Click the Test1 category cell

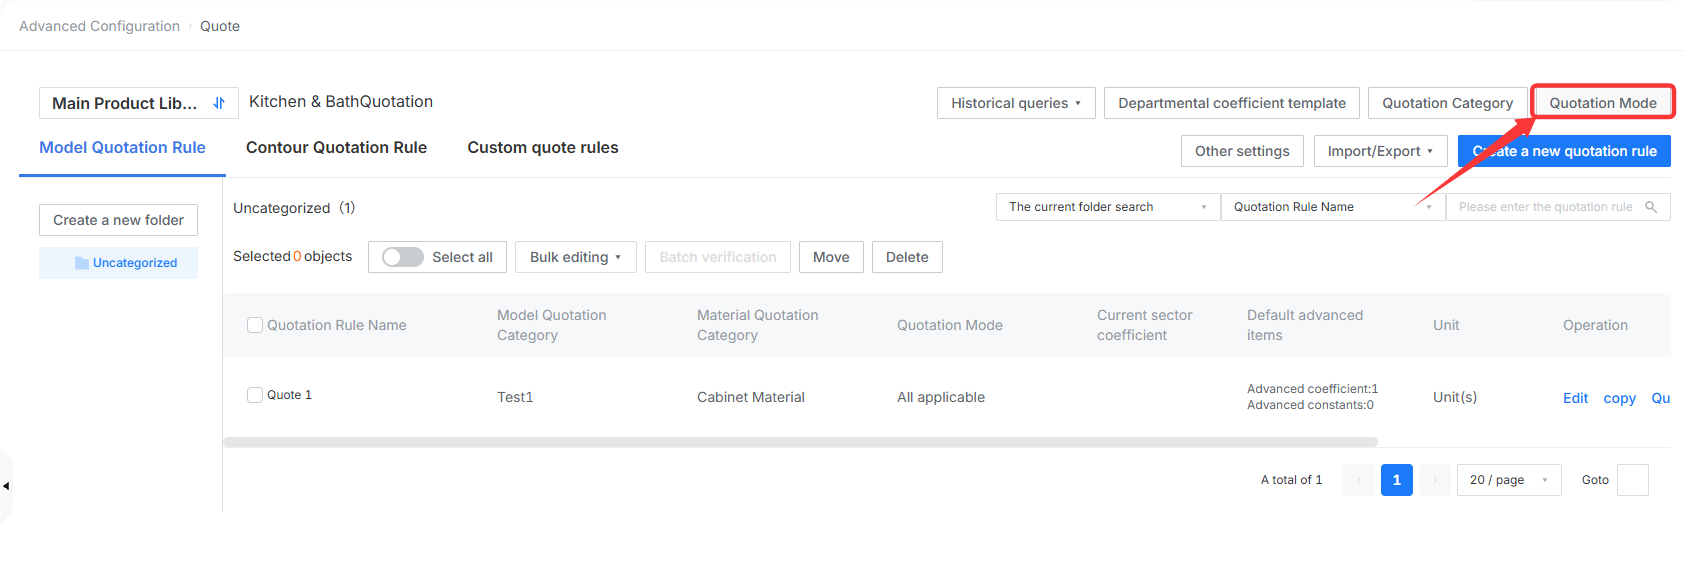pos(515,397)
